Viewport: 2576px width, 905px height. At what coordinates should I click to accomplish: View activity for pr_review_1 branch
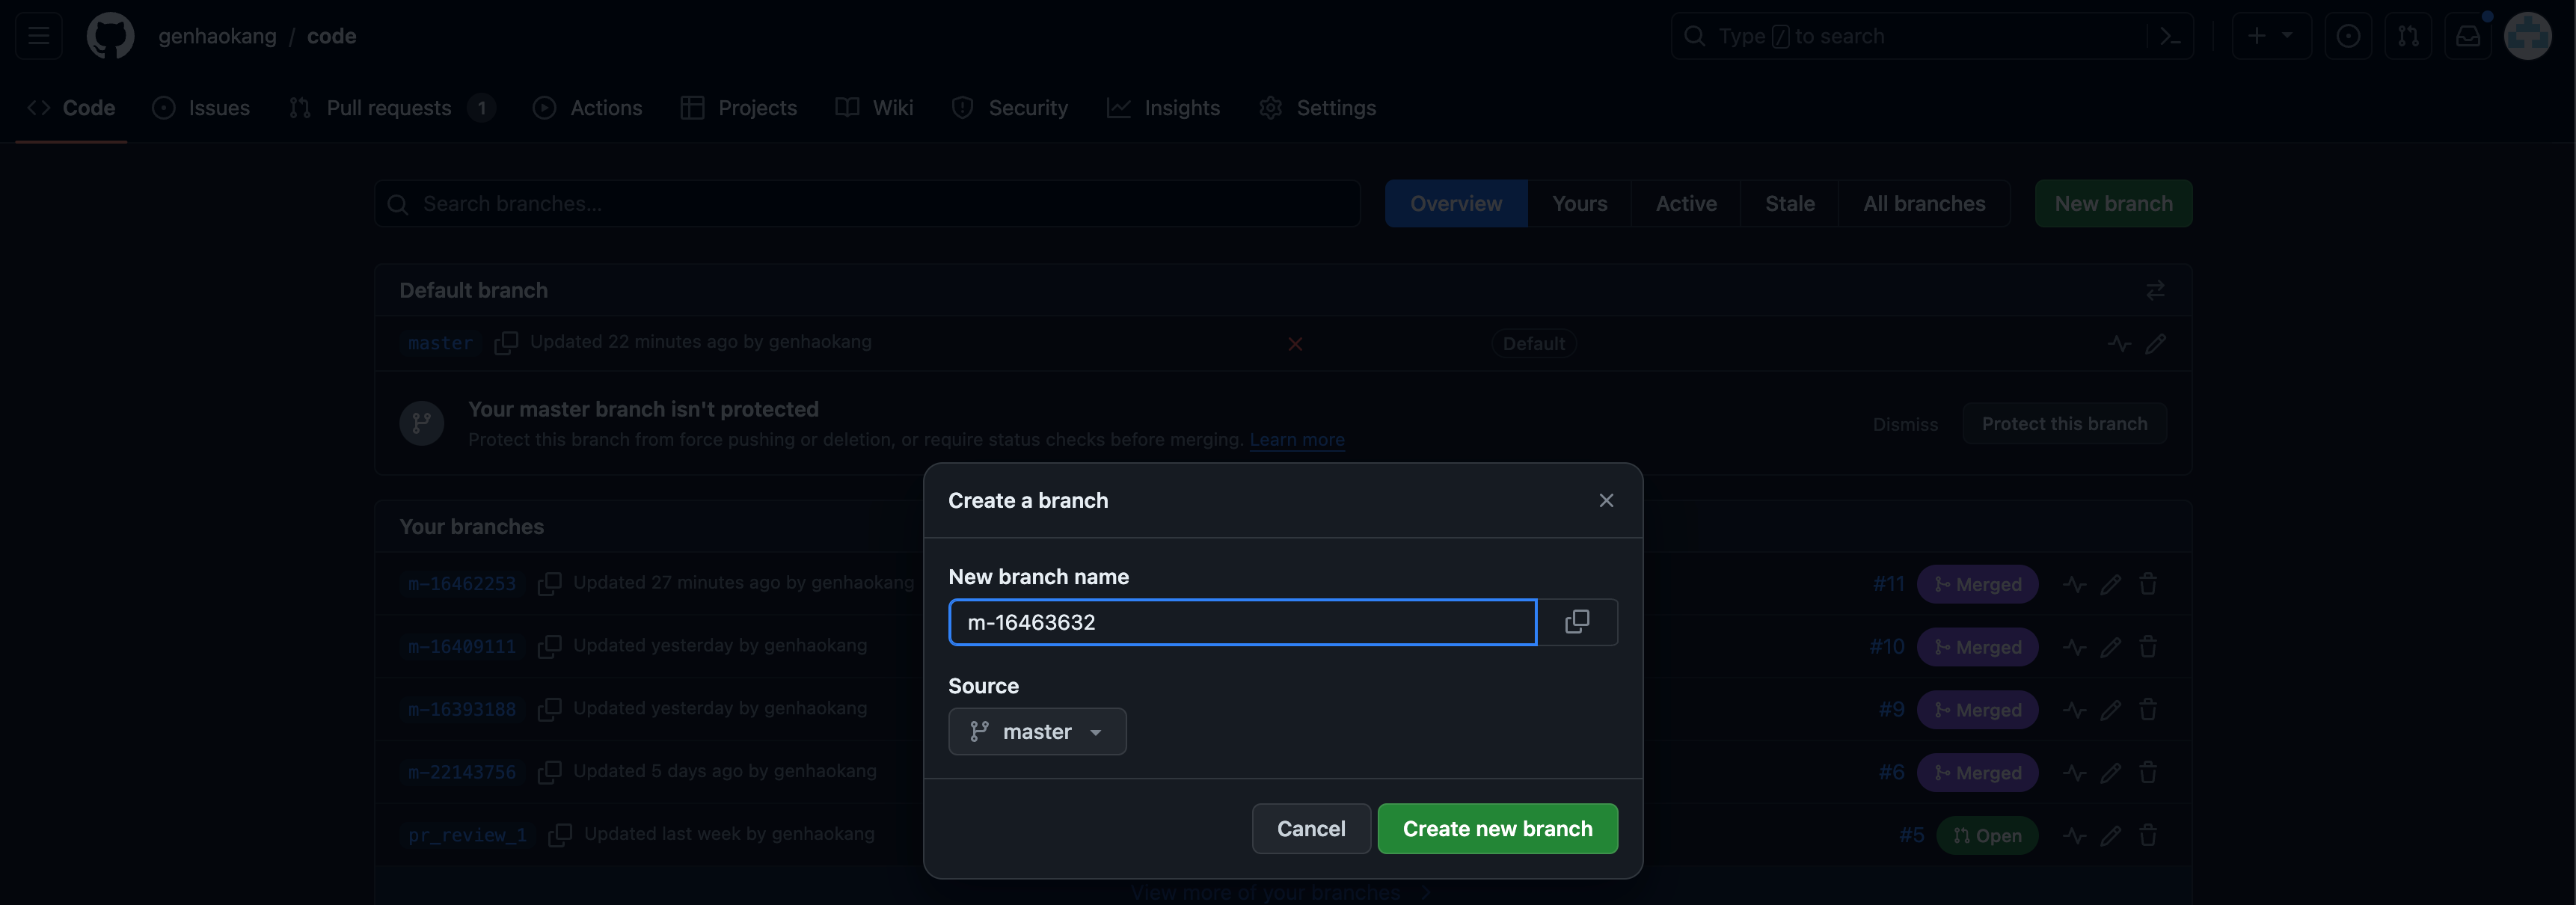tap(2075, 835)
